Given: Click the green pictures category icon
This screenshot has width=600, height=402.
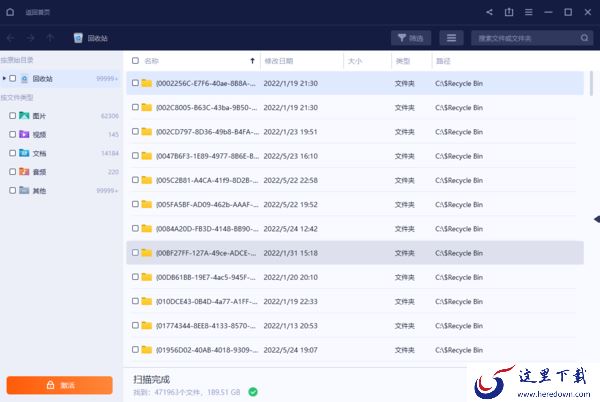Looking at the screenshot, I should click(24, 116).
